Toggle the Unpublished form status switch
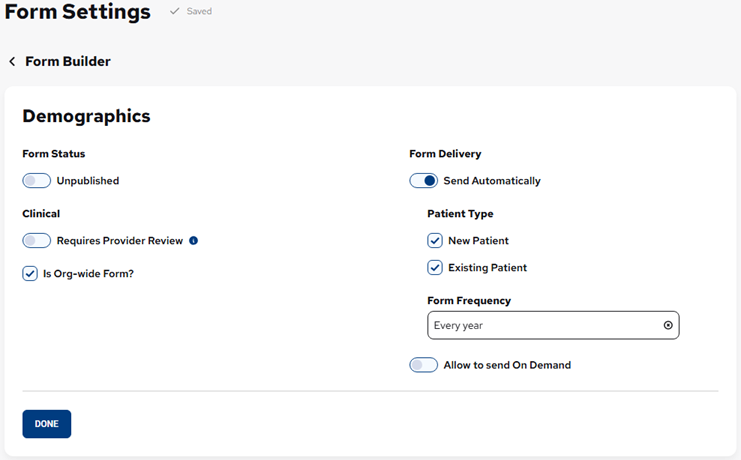Screen dimensions: 741x460 (37, 181)
